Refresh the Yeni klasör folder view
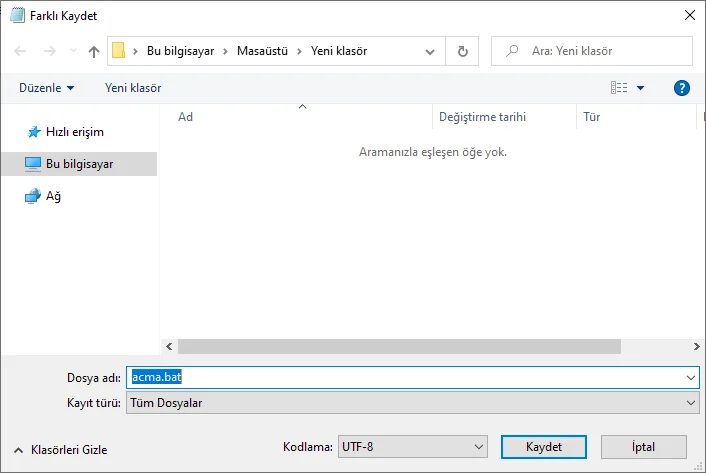The image size is (706, 473). pyautogui.click(x=462, y=50)
